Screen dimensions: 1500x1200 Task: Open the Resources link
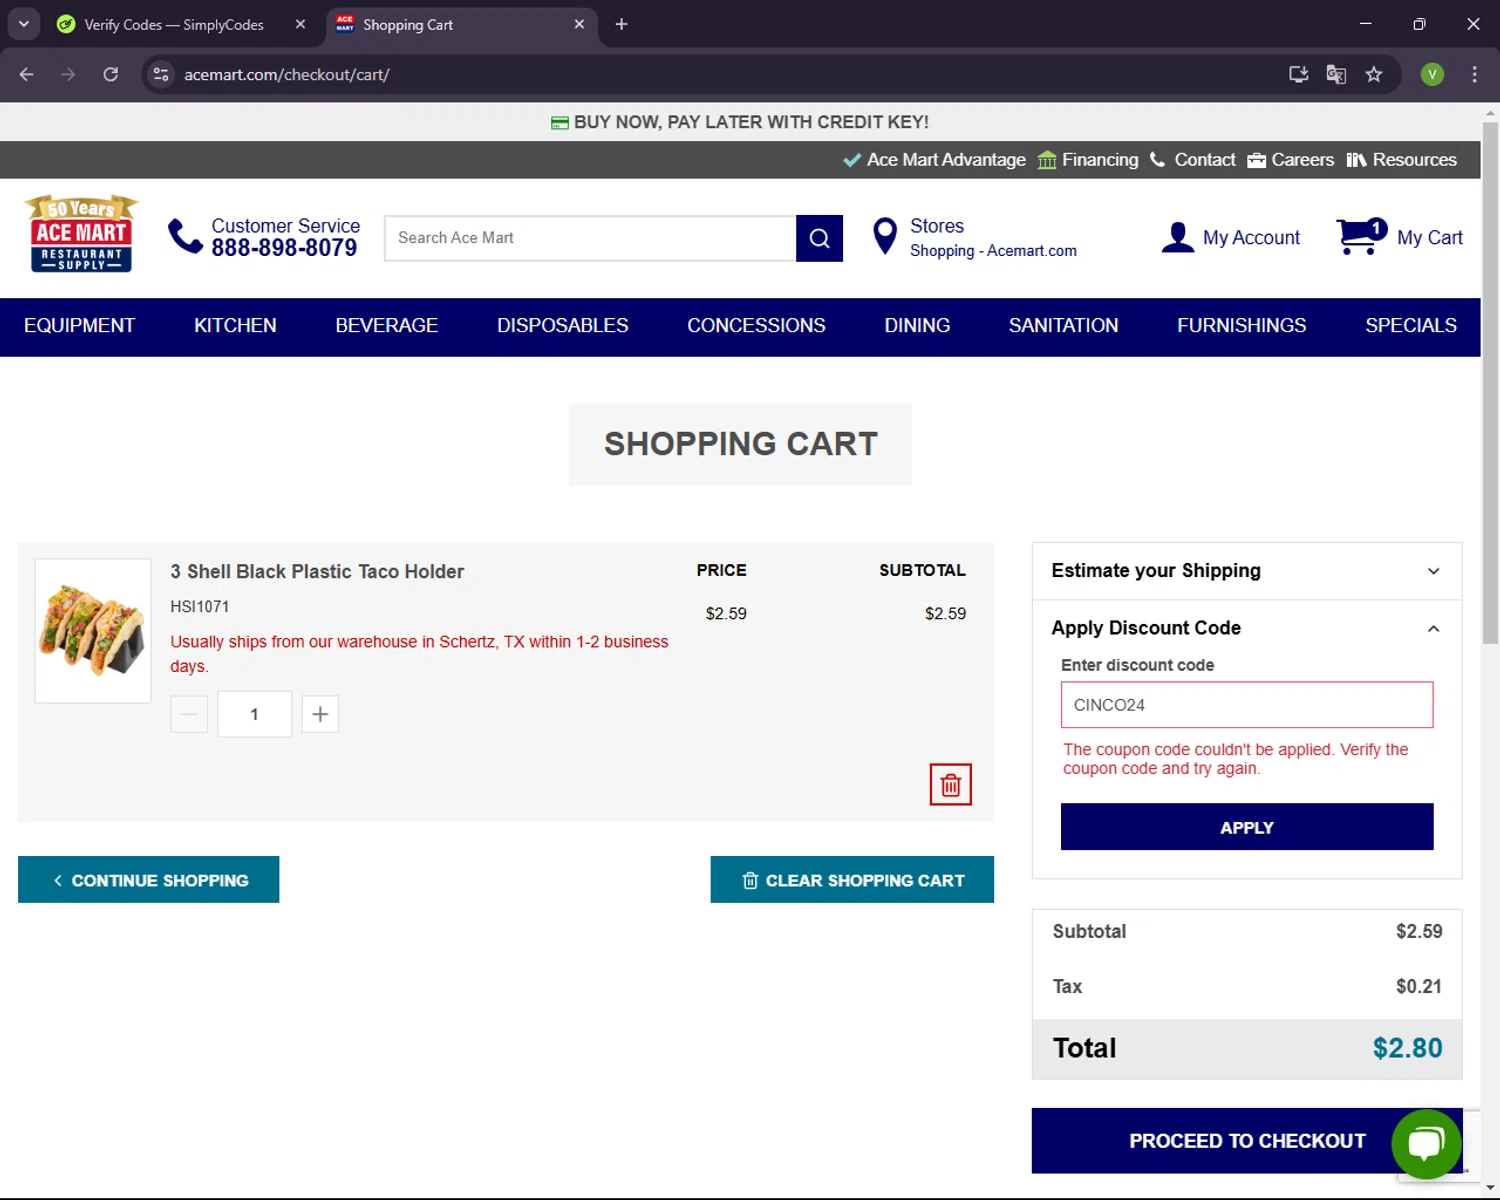click(1401, 160)
